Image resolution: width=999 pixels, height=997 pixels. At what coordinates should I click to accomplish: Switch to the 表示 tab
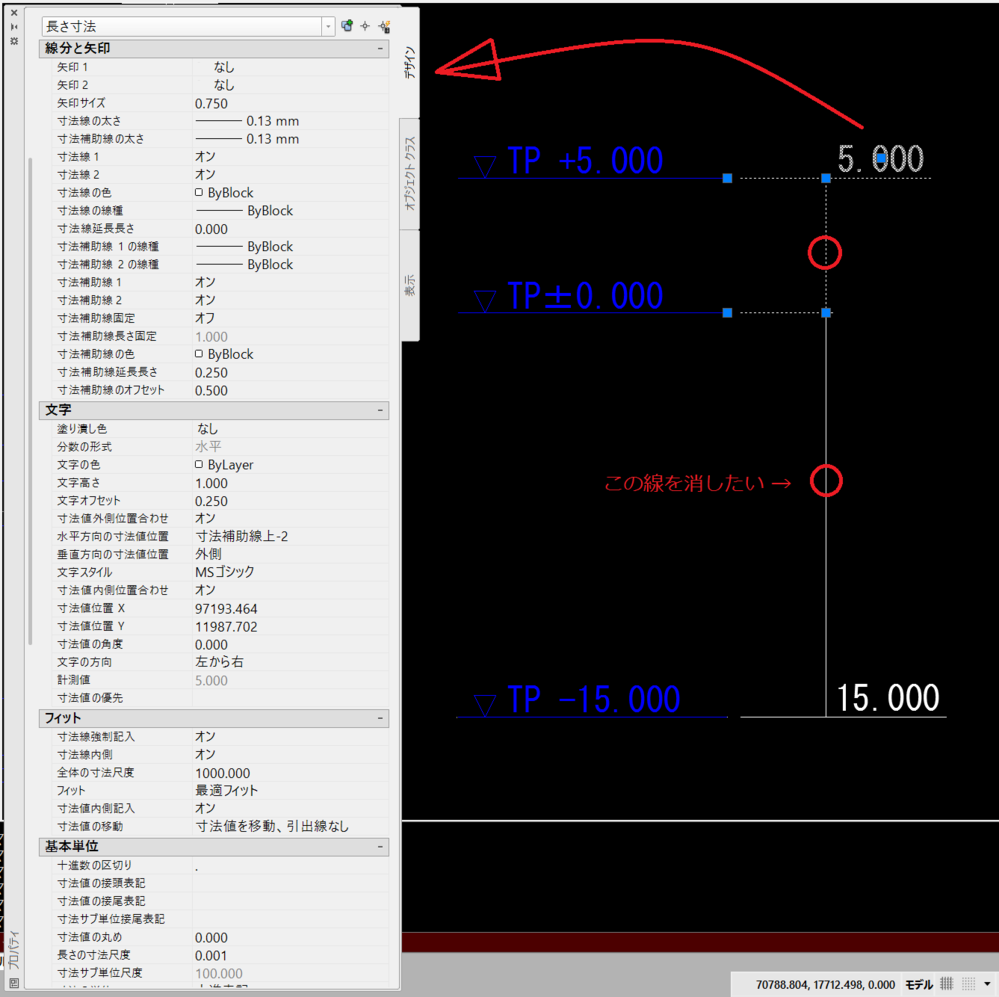tap(410, 285)
